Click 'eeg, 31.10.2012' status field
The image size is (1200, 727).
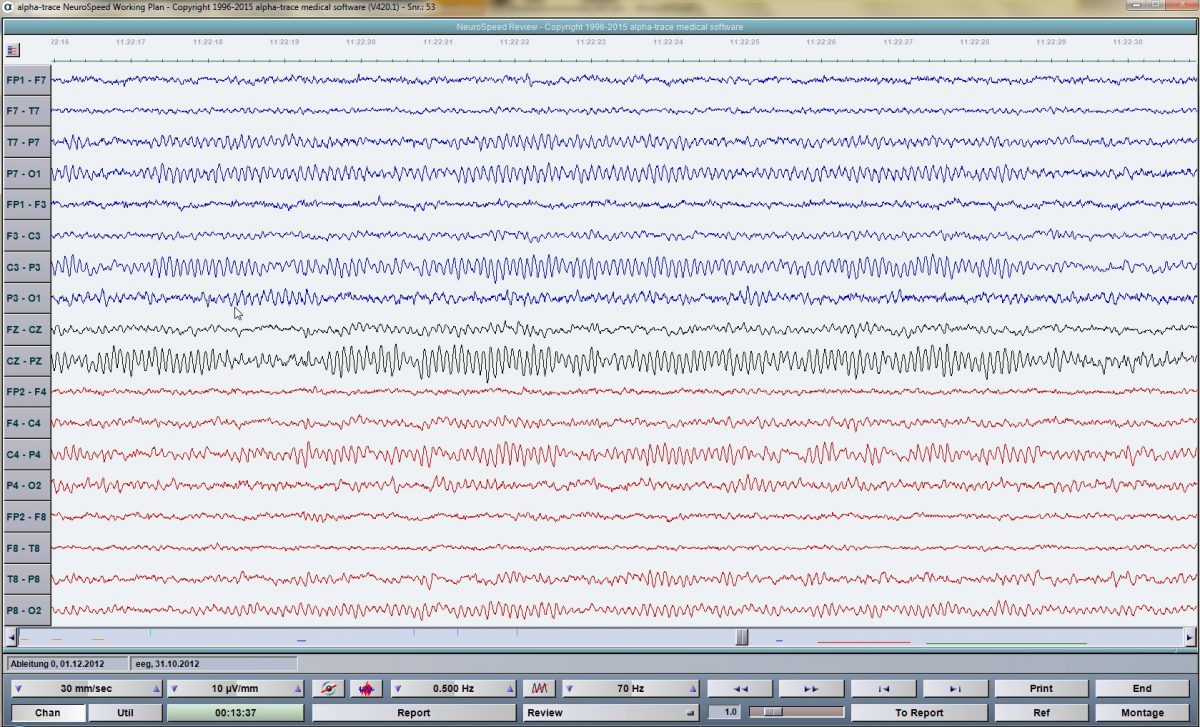tap(214, 663)
